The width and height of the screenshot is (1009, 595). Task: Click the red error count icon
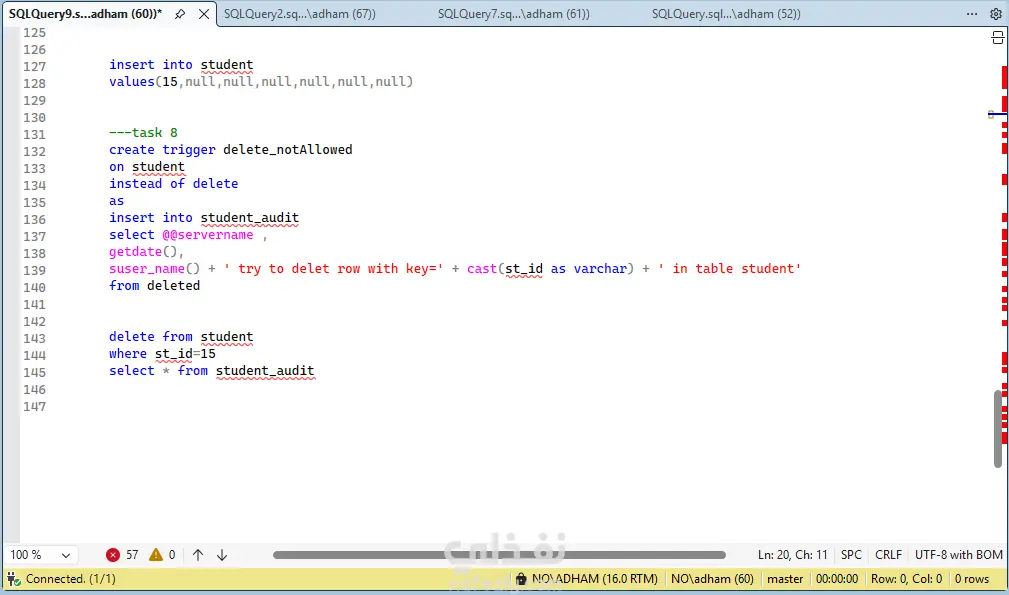click(x=113, y=554)
